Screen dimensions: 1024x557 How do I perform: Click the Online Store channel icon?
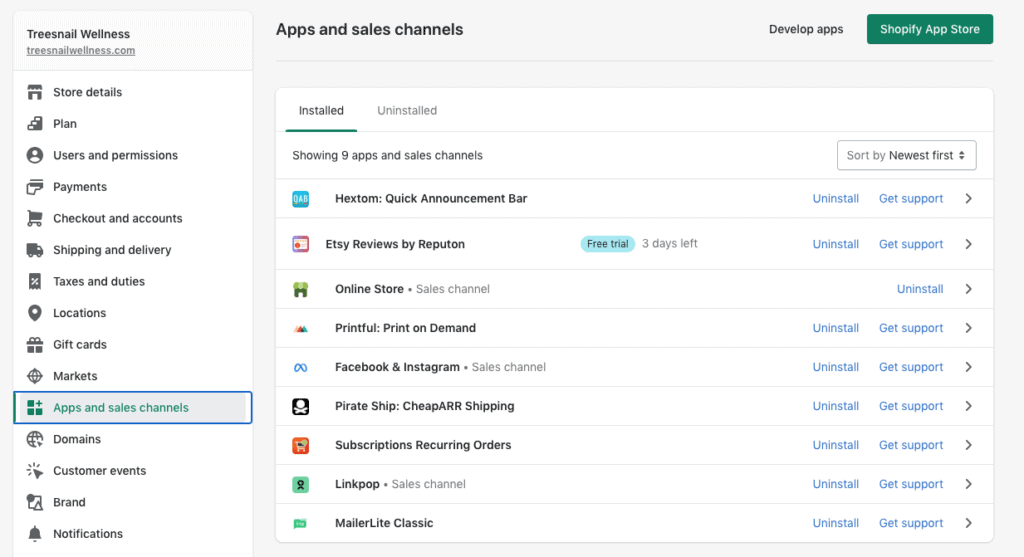pyautogui.click(x=300, y=289)
